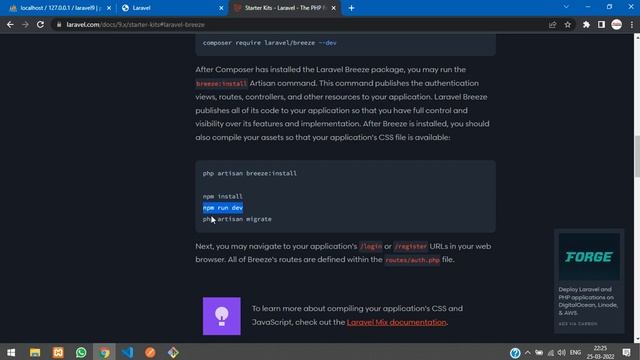Viewport: 640px width, 360px height.
Task: Close the Starter Kits tab
Action: [333, 8]
